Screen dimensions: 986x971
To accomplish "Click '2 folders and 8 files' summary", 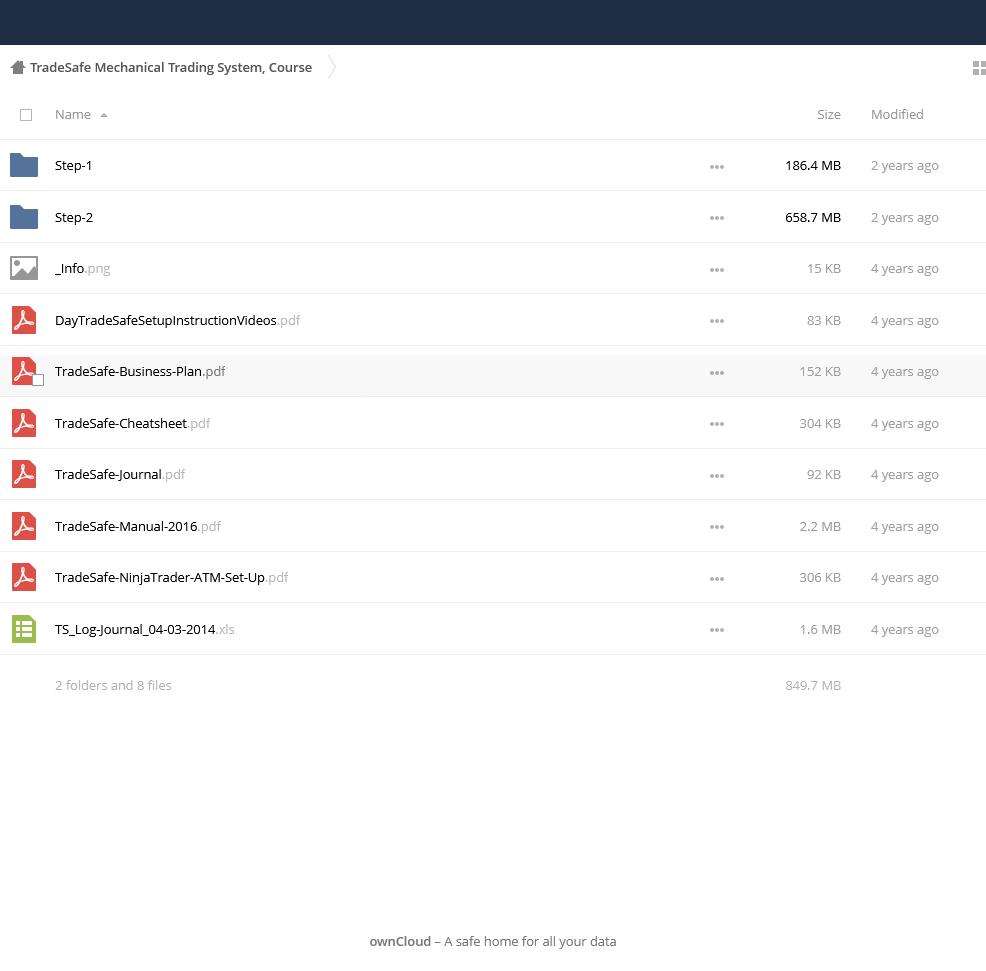I will point(113,685).
